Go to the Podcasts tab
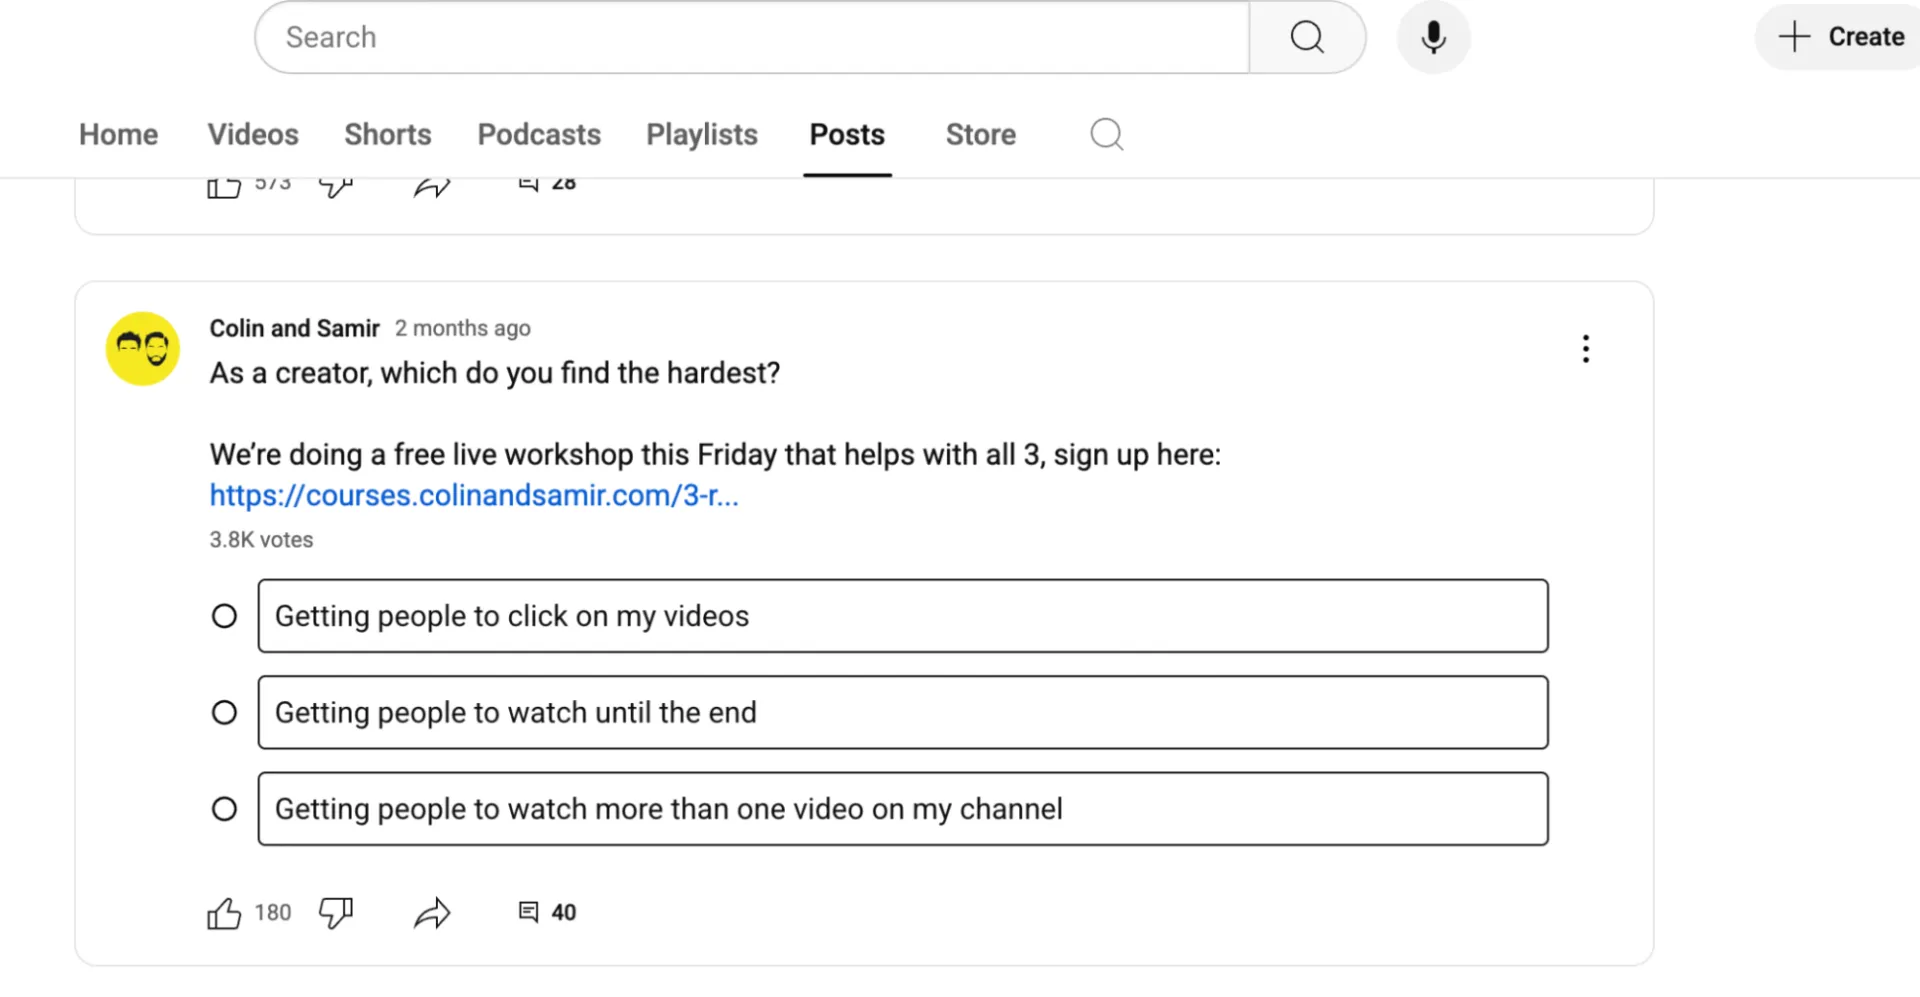Screen dimensions: 1920x997 [539, 134]
